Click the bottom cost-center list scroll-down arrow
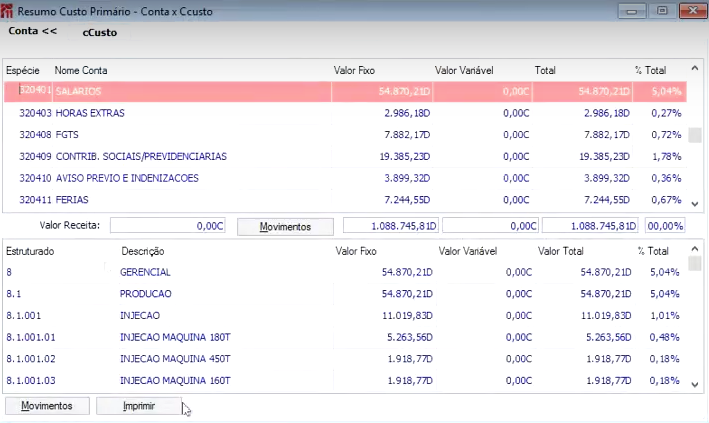709x423 pixels. click(695, 385)
